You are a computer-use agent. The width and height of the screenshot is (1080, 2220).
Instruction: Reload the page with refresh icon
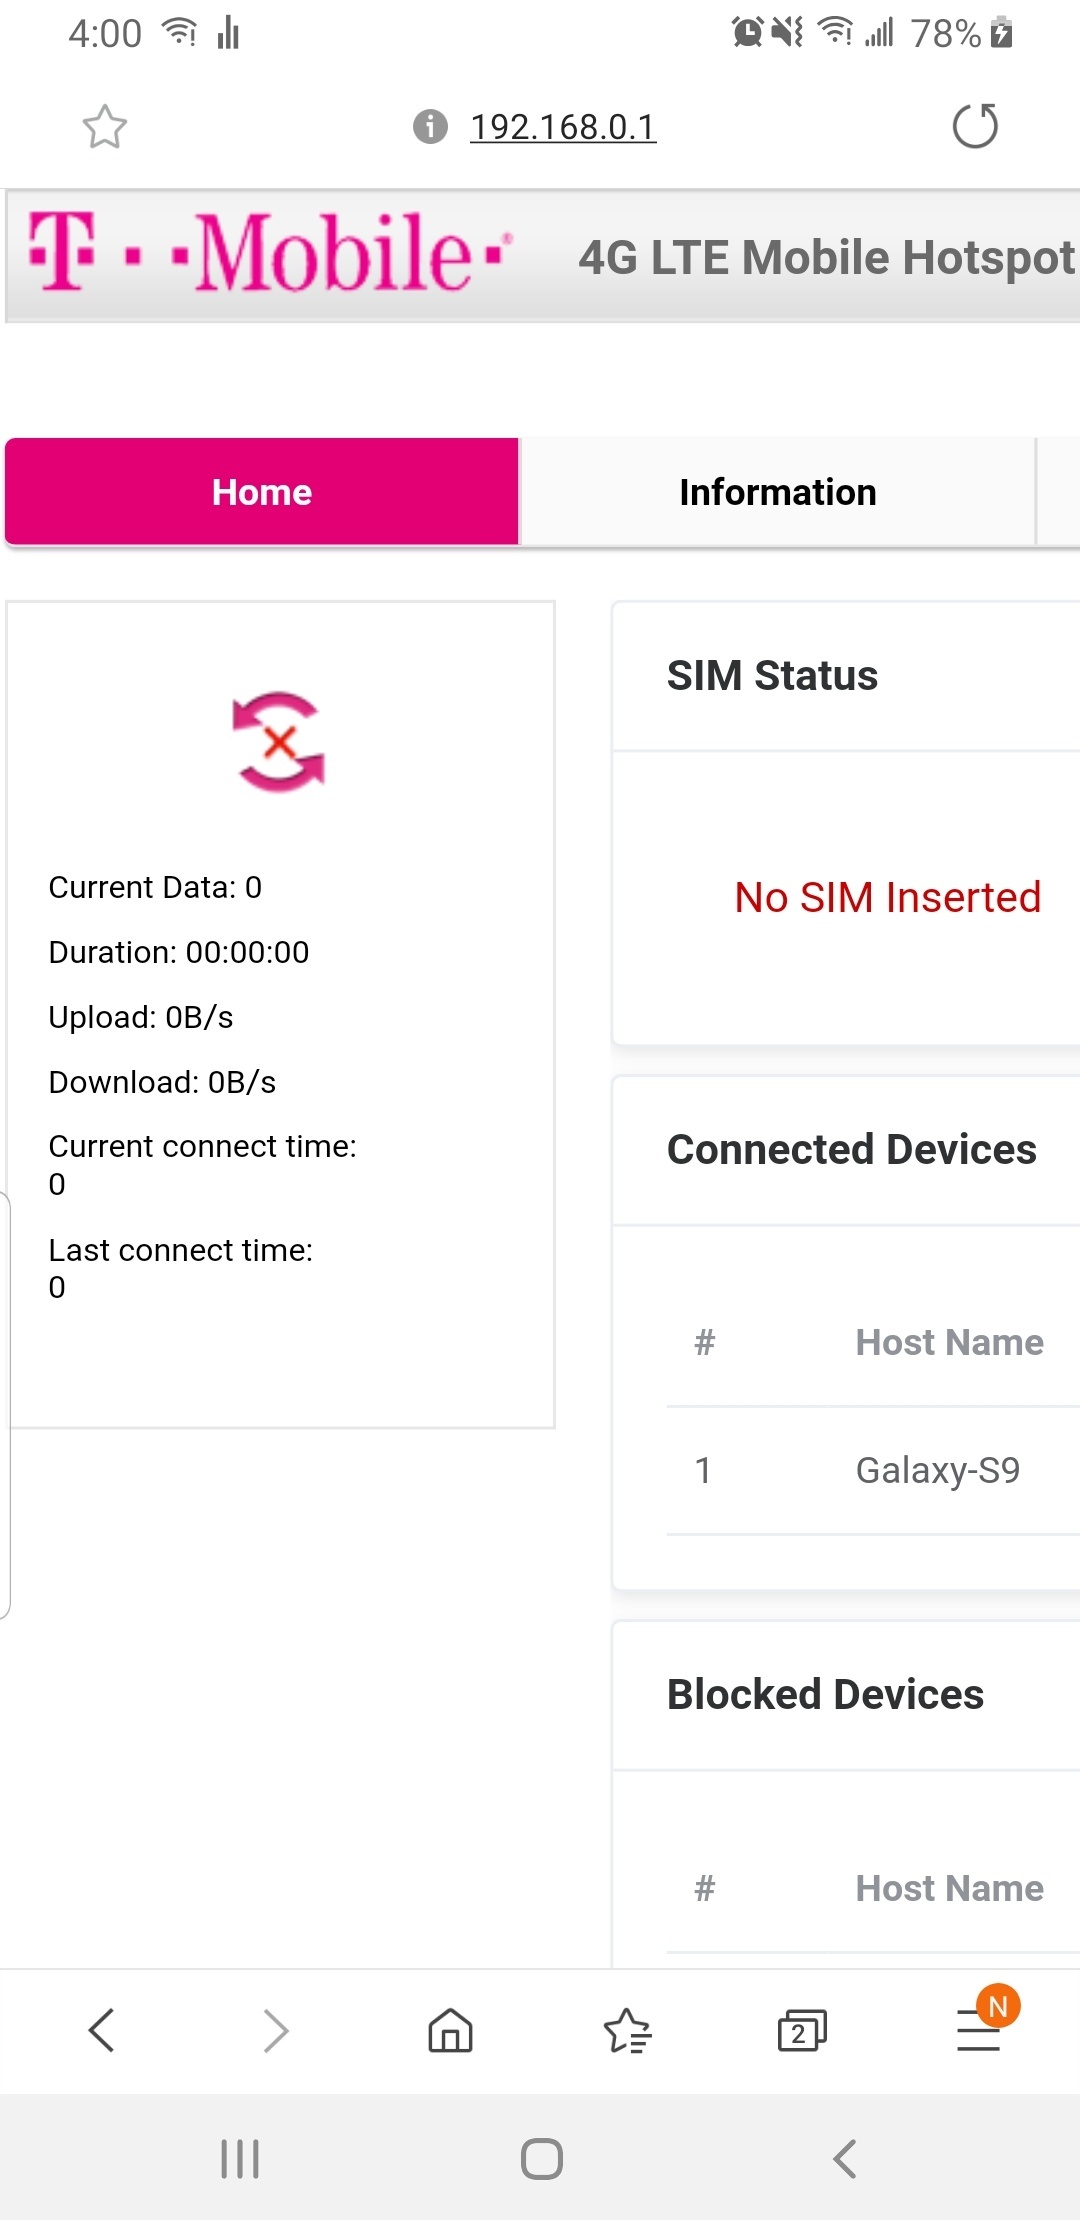pyautogui.click(x=975, y=126)
